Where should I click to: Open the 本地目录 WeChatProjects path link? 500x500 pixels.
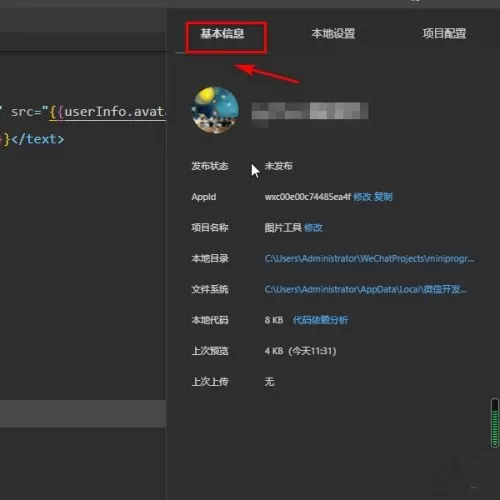[369, 259]
